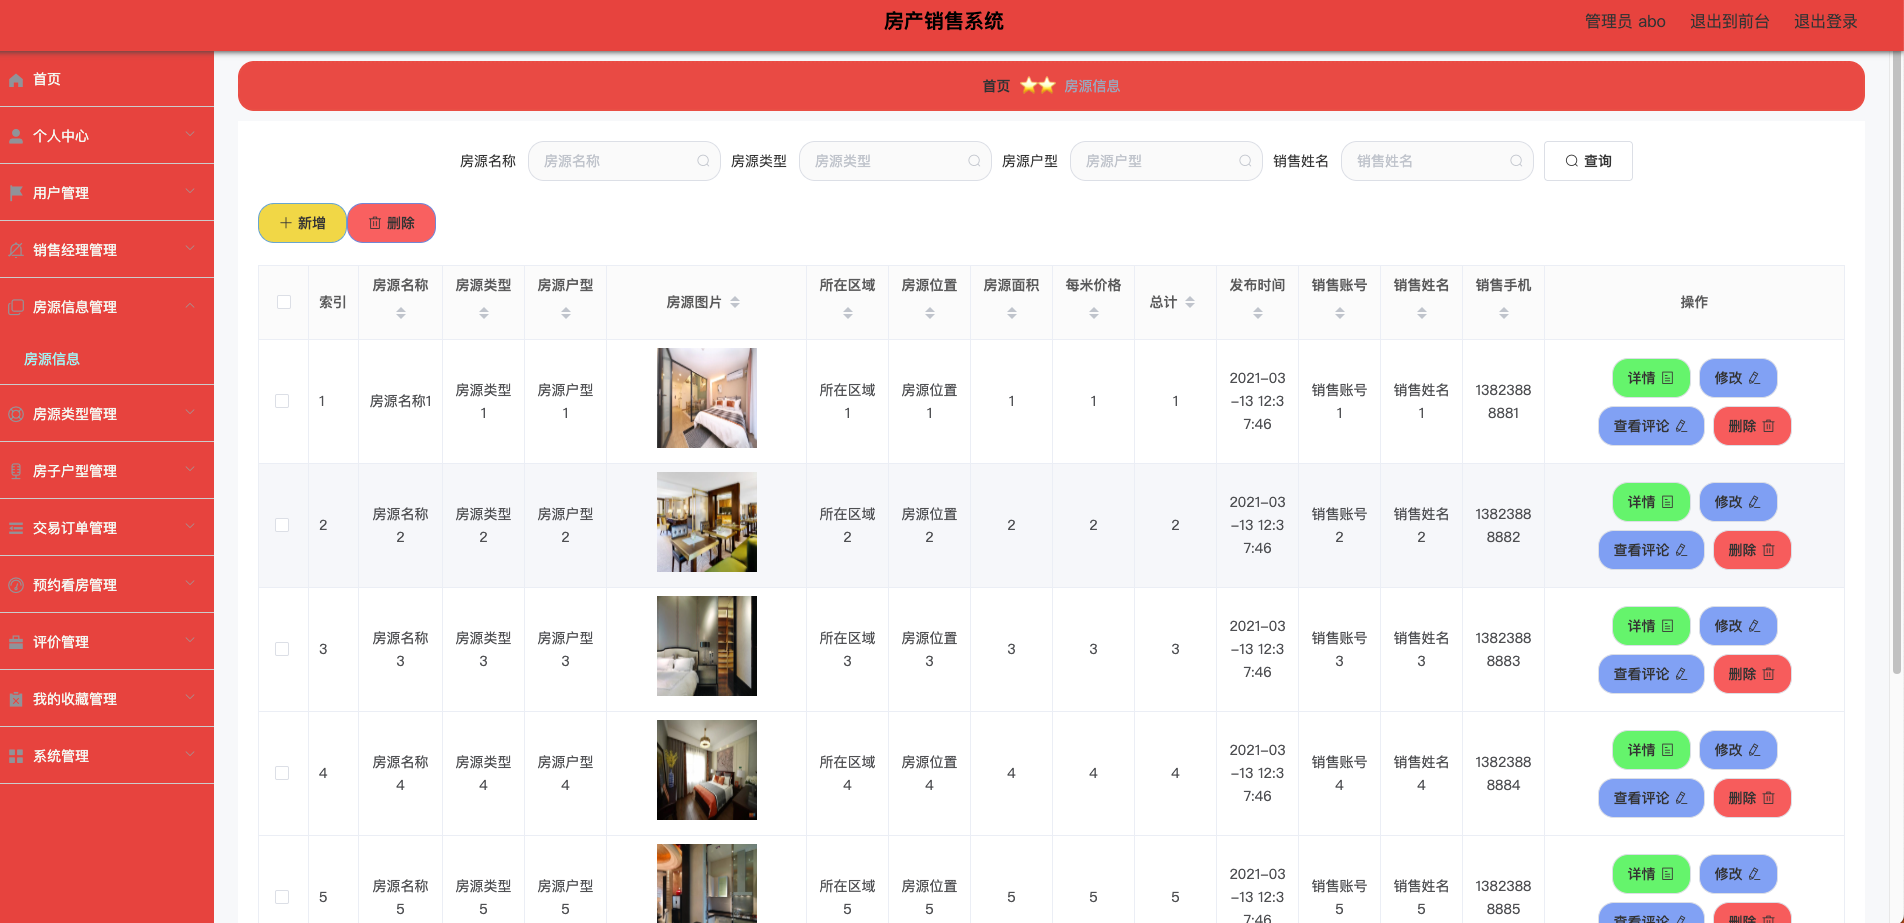The height and width of the screenshot is (923, 1904).
Task: Click the list icon beside 交易订单管理
Action: click(16, 528)
